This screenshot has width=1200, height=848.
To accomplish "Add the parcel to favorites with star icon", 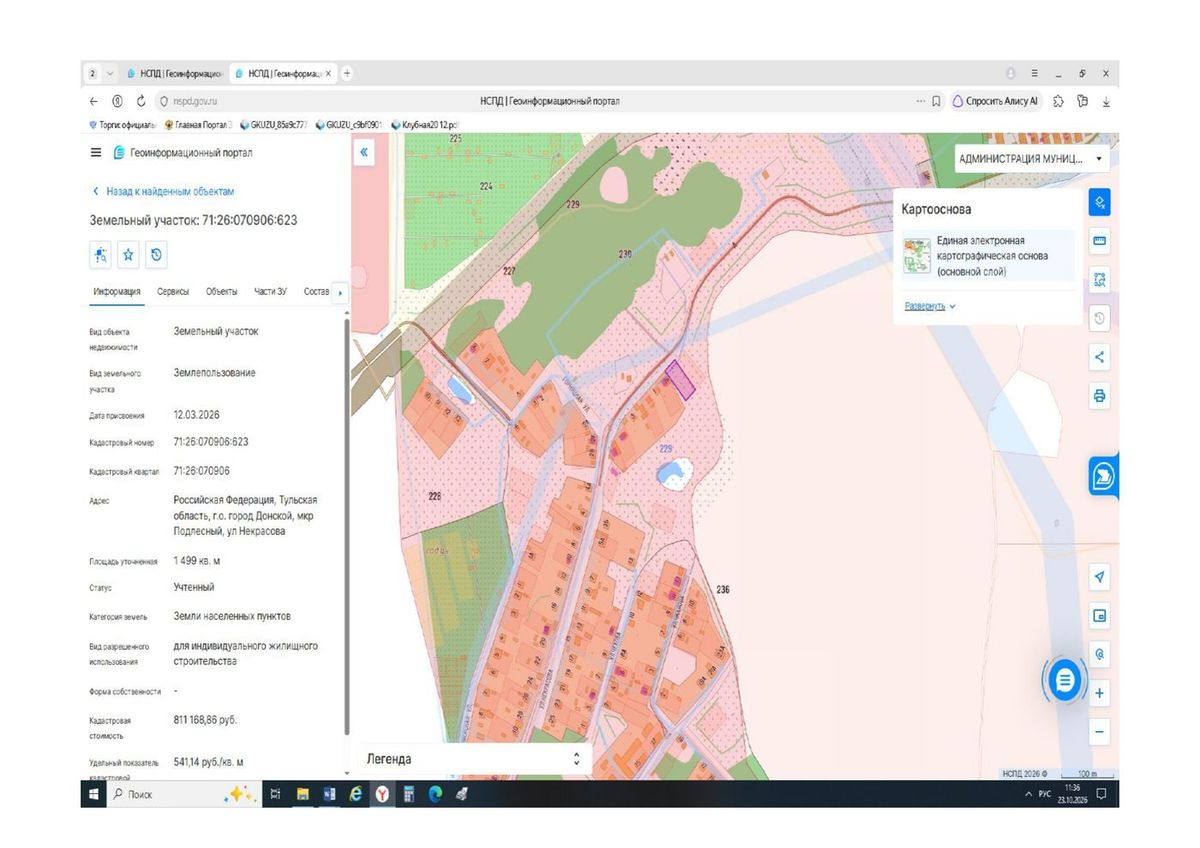I will coord(129,255).
